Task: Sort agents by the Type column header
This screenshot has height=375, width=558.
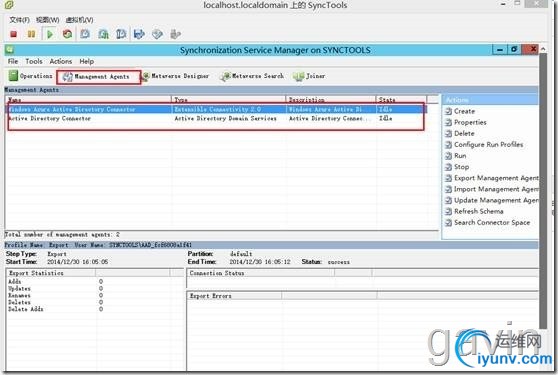Action: coord(228,100)
